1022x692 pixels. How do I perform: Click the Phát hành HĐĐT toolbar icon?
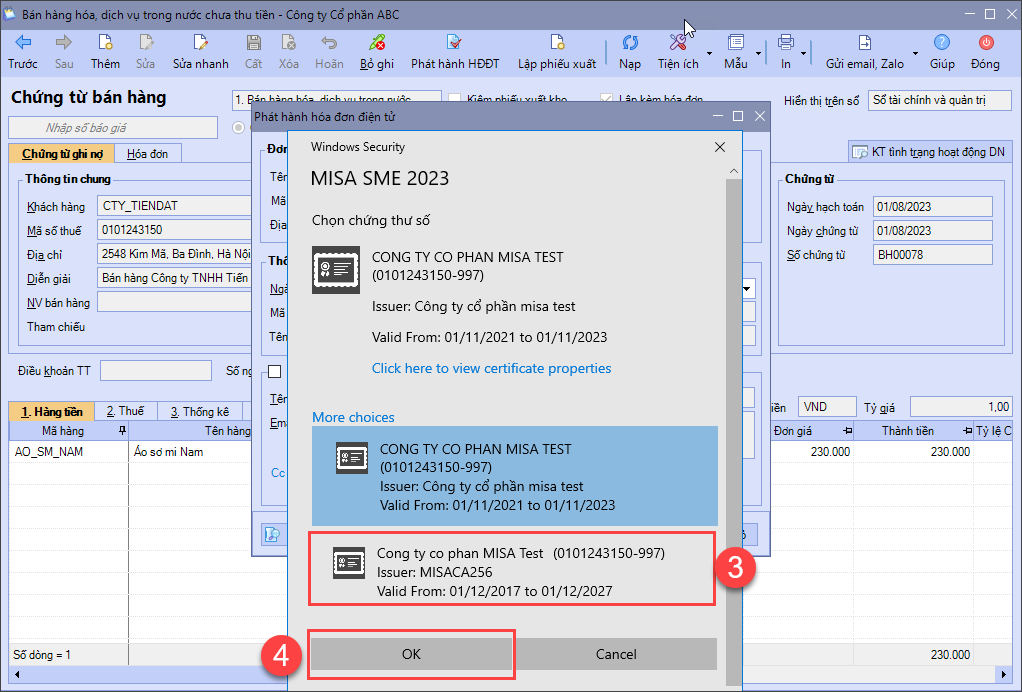(x=455, y=43)
